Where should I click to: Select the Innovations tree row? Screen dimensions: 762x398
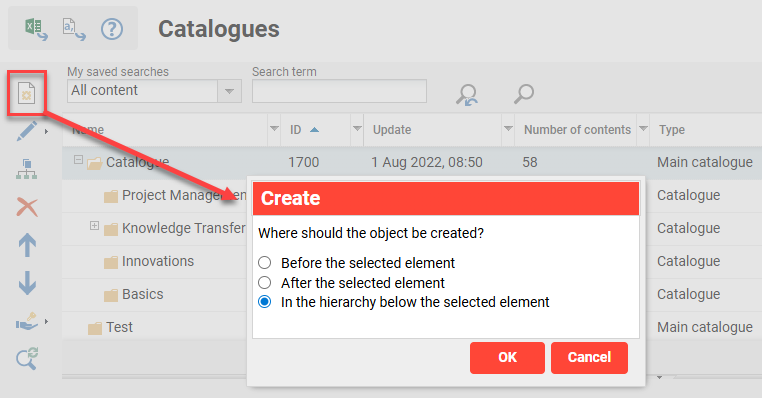tap(157, 261)
